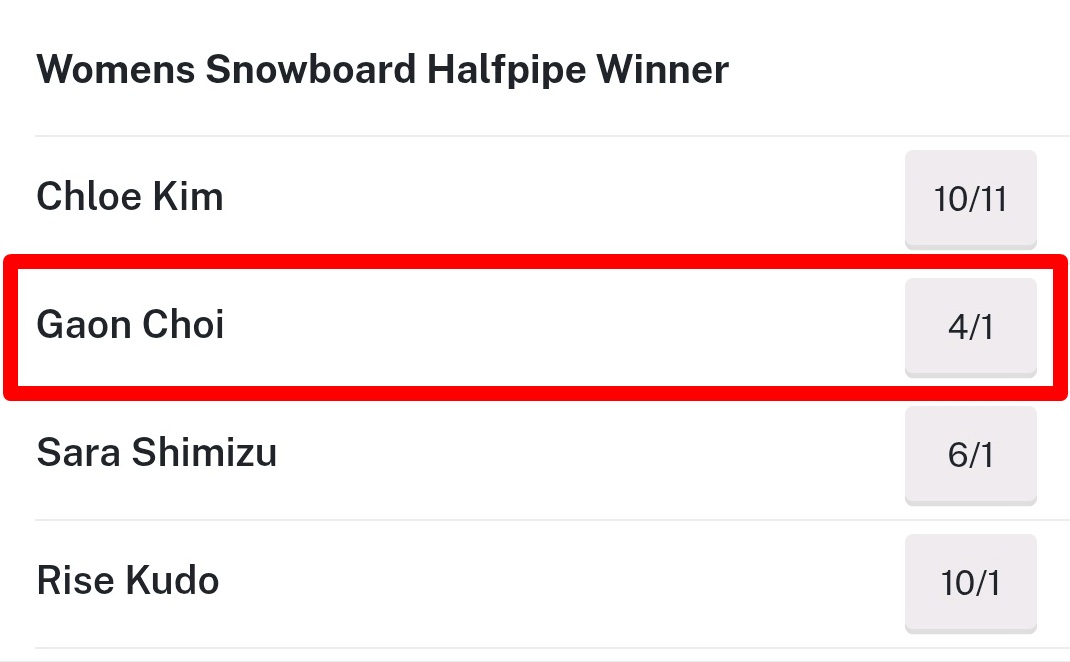Click the name in the red highlighted row

click(x=130, y=325)
